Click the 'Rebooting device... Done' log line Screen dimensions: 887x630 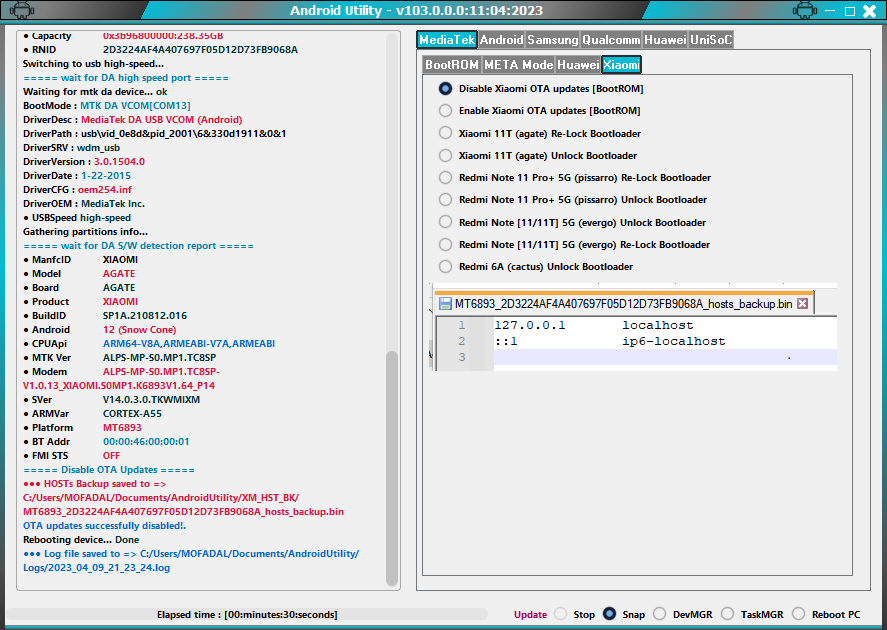pyautogui.click(x=81, y=540)
